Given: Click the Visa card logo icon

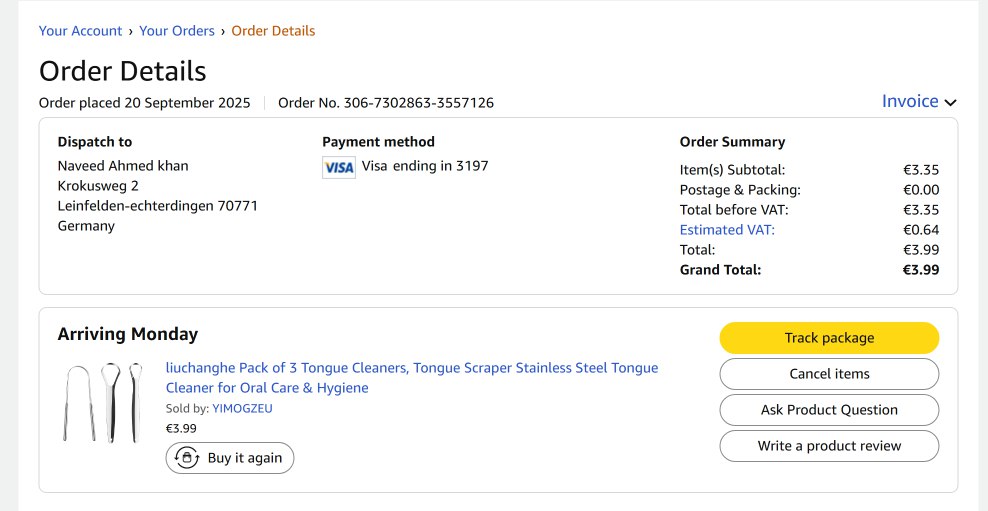Looking at the screenshot, I should [339, 167].
